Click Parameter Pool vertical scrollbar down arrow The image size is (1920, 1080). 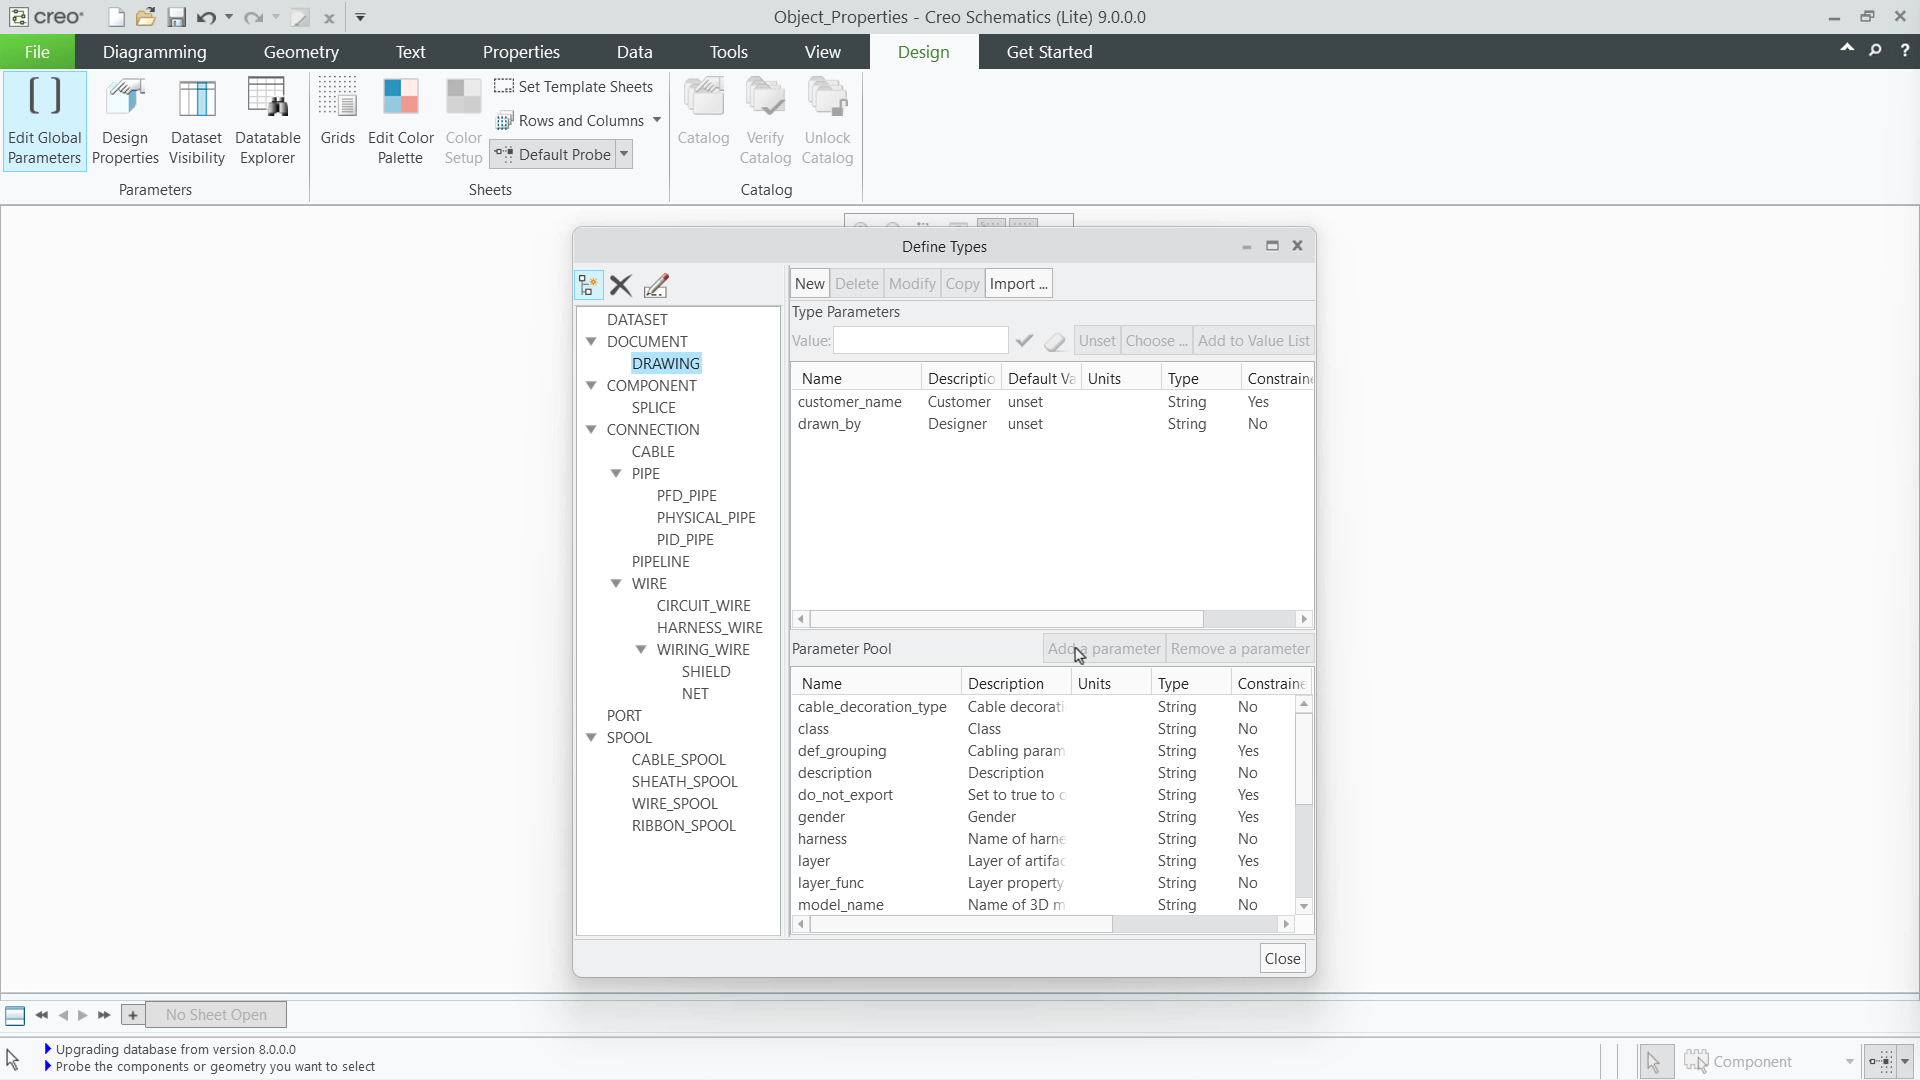point(1303,906)
